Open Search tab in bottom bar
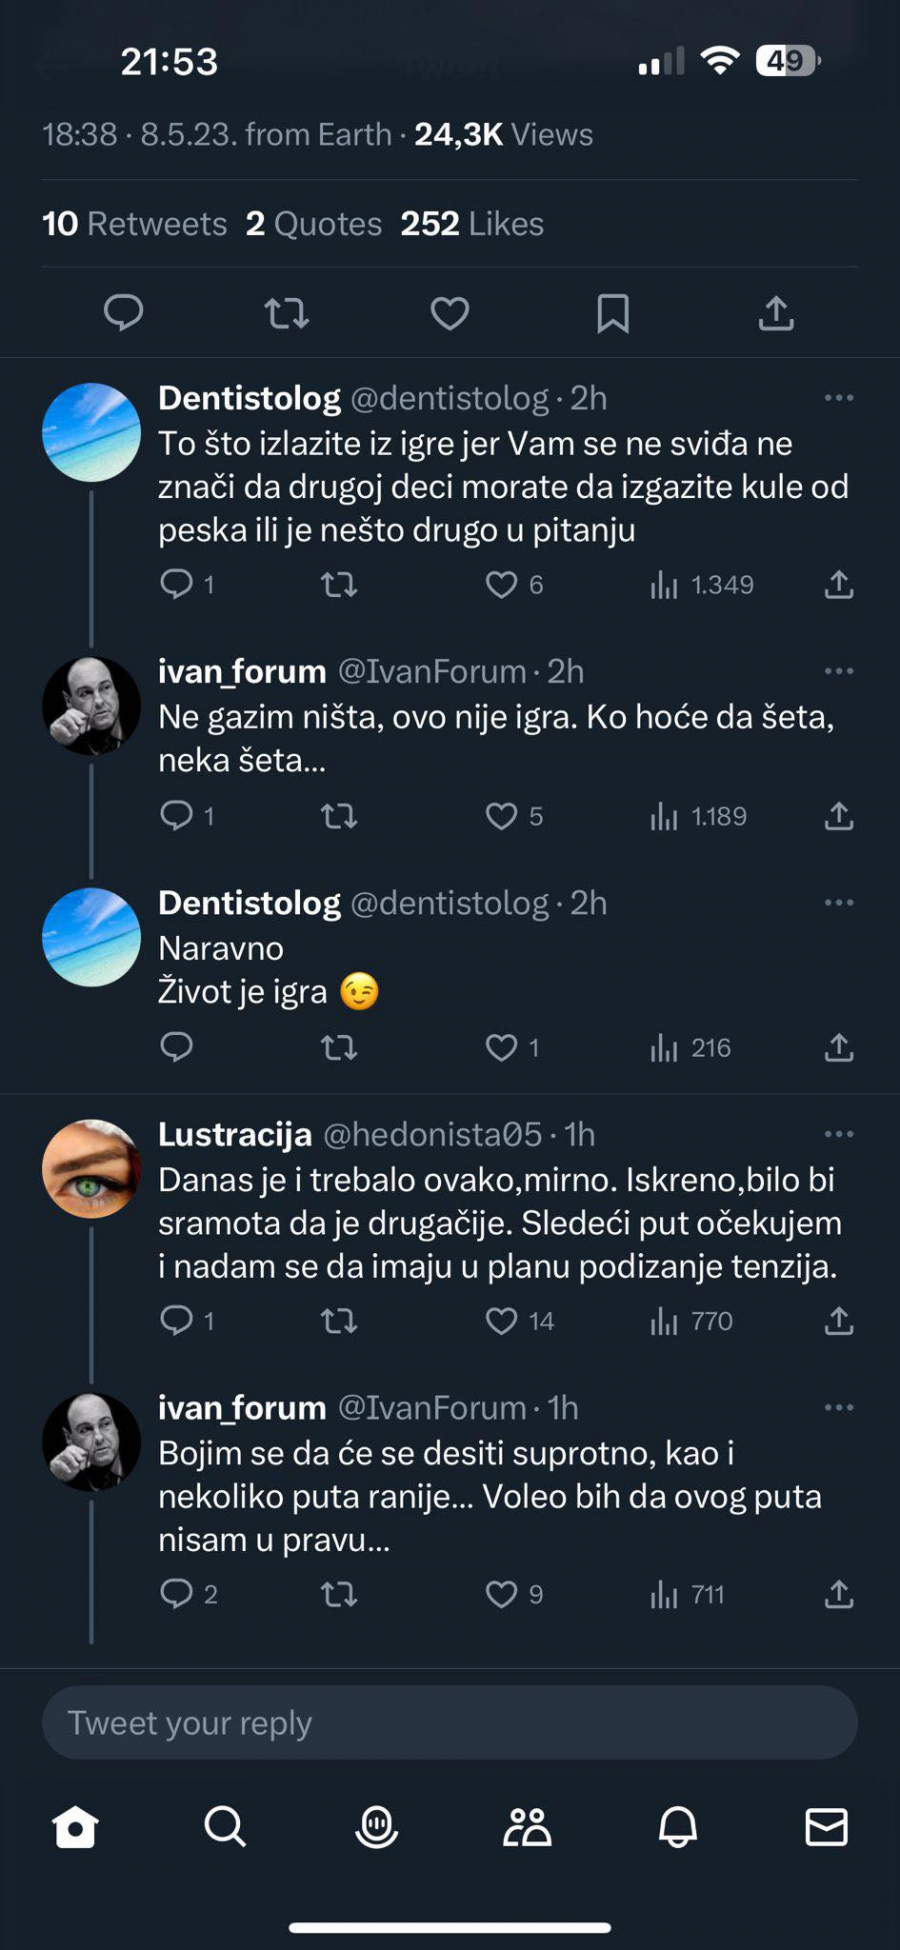Image resolution: width=900 pixels, height=1950 pixels. pos(225,1827)
